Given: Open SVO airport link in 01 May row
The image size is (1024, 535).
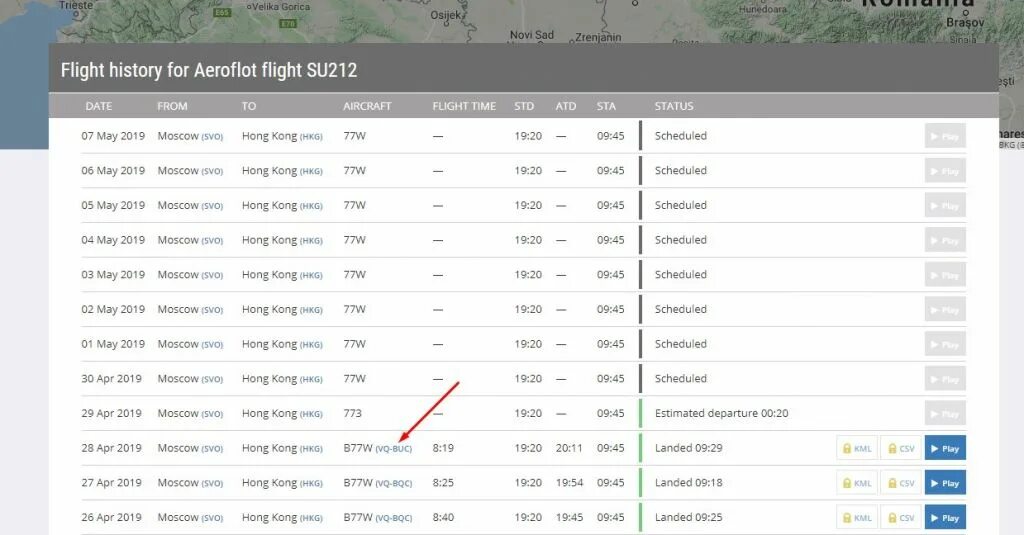Looking at the screenshot, I should [212, 345].
